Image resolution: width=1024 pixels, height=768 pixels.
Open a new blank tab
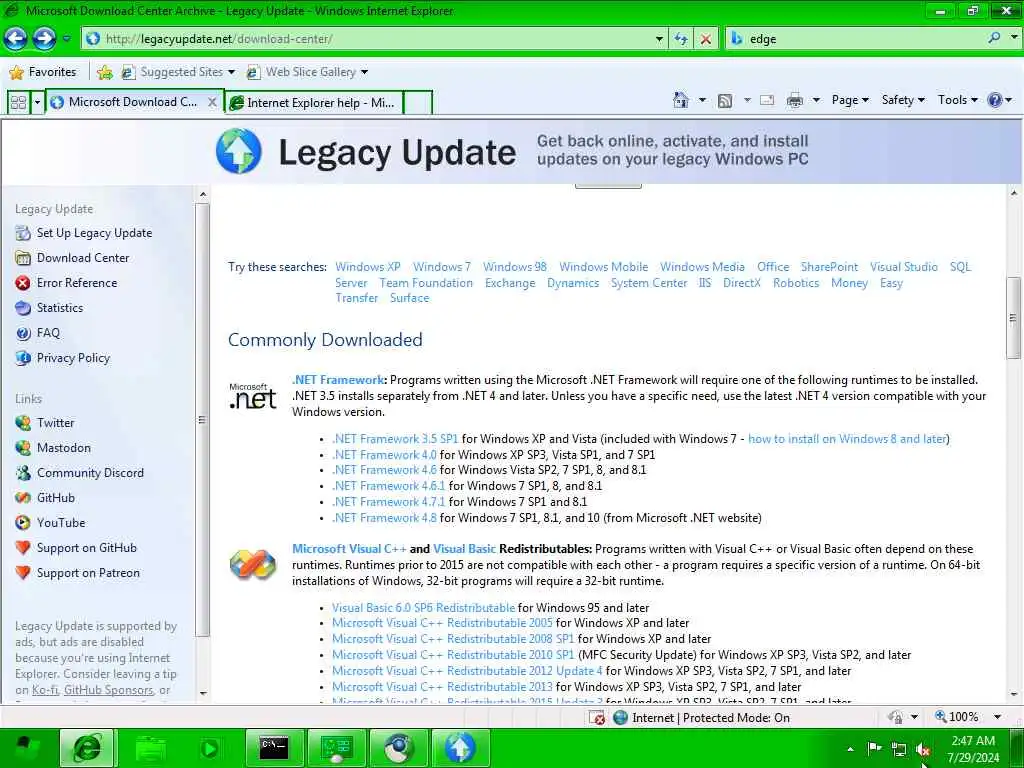point(418,103)
